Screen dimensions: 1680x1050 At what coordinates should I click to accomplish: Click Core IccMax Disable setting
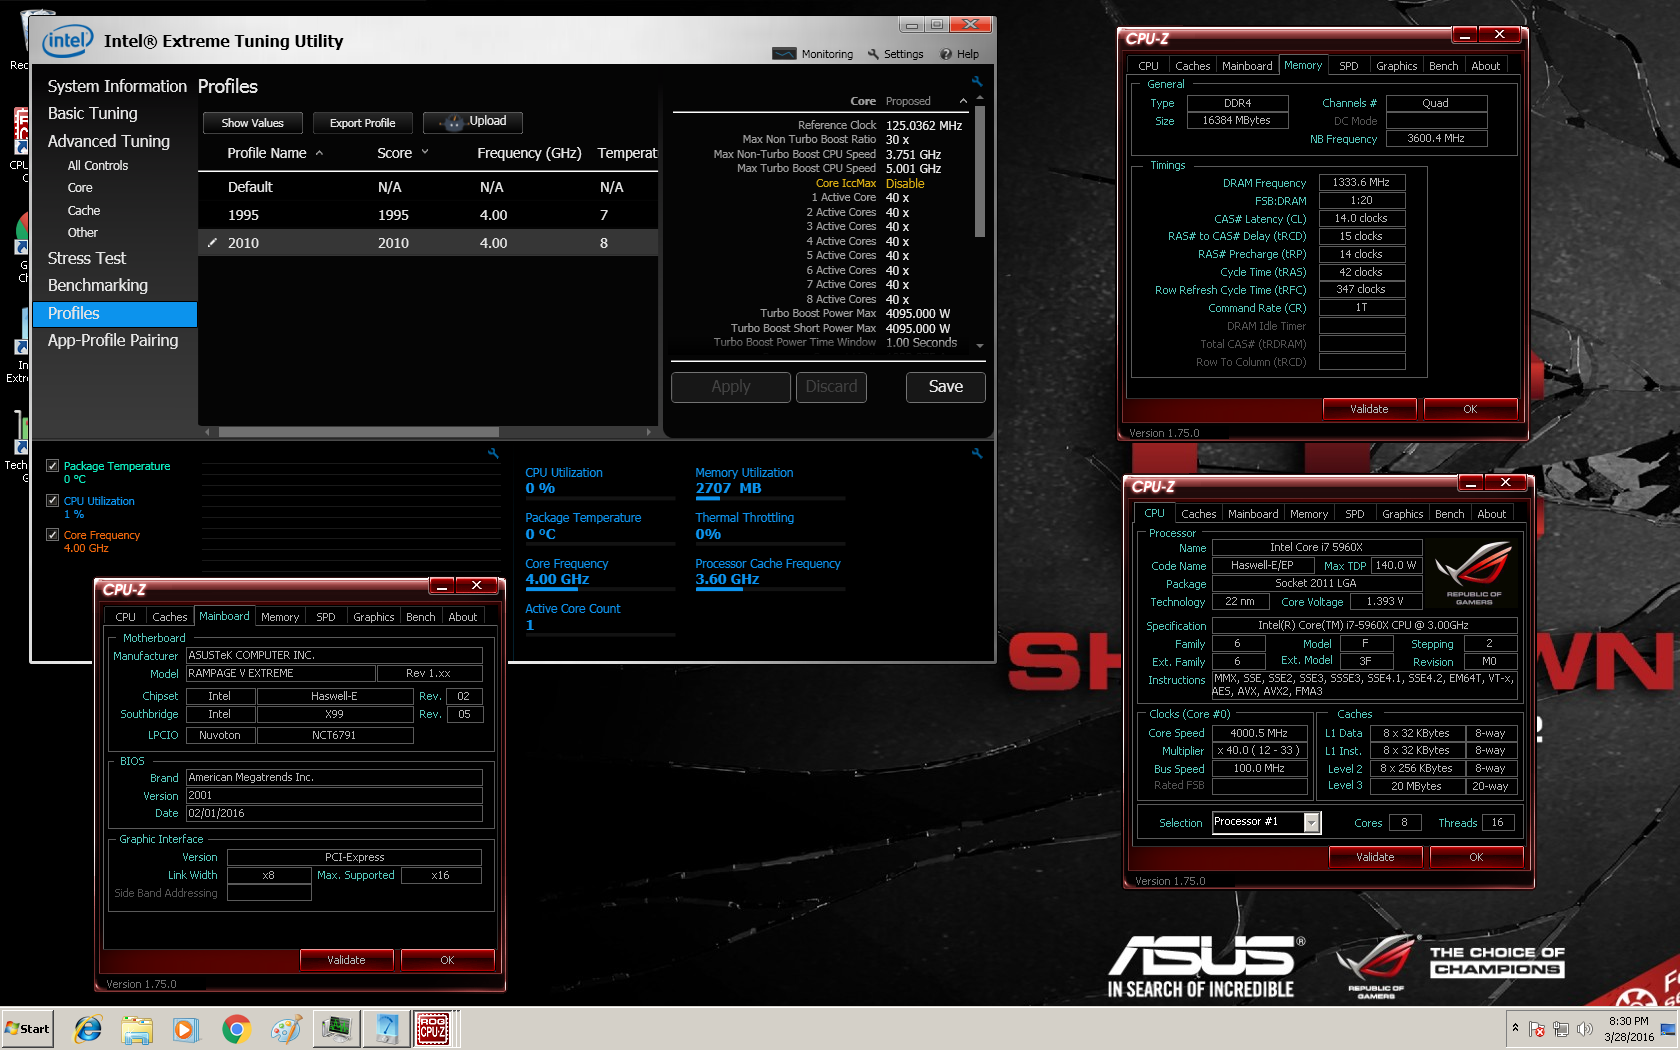pos(870,184)
